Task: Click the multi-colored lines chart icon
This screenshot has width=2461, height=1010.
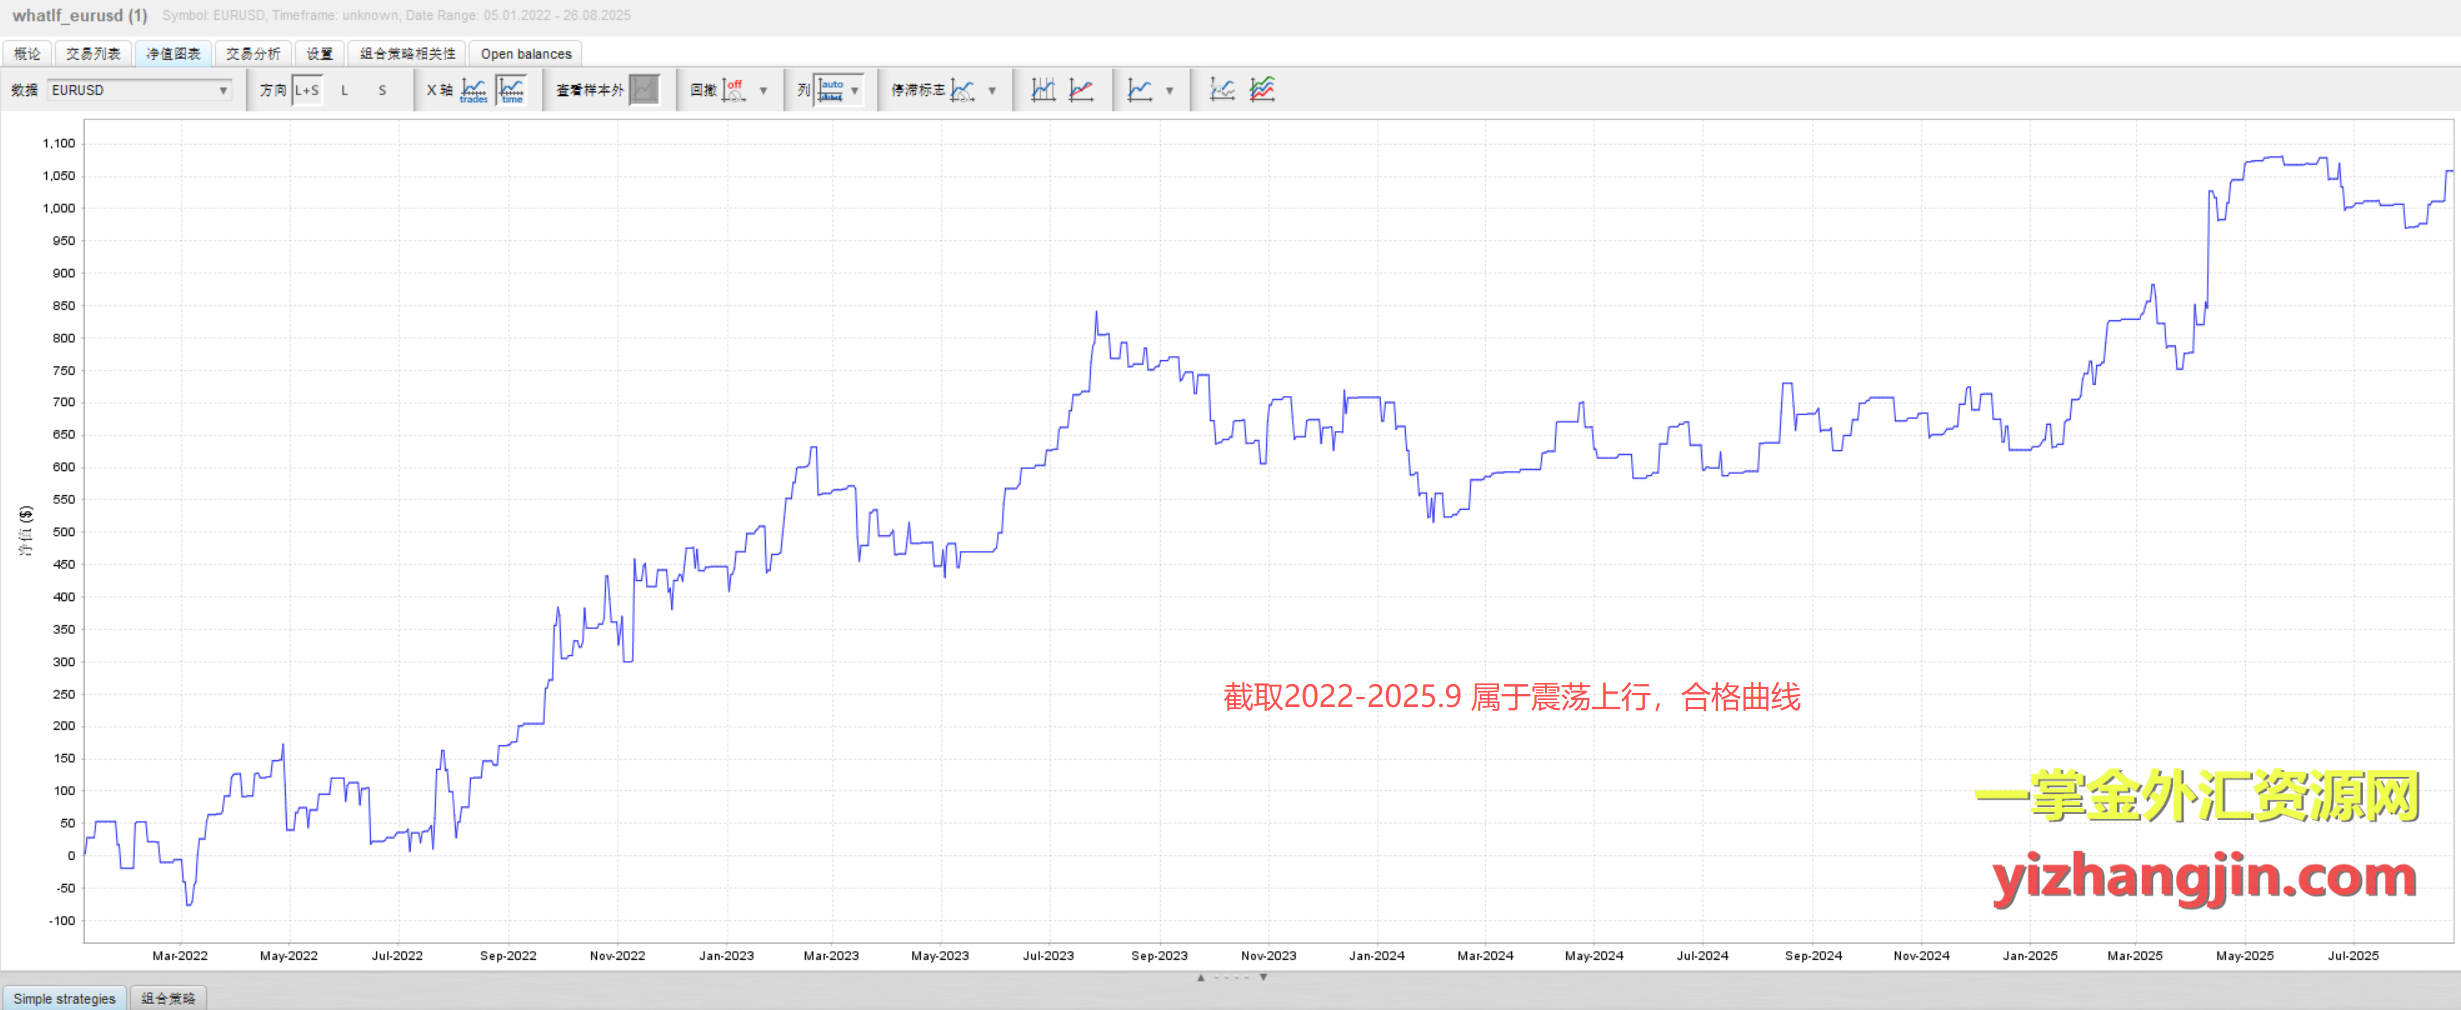Action: (x=1262, y=90)
